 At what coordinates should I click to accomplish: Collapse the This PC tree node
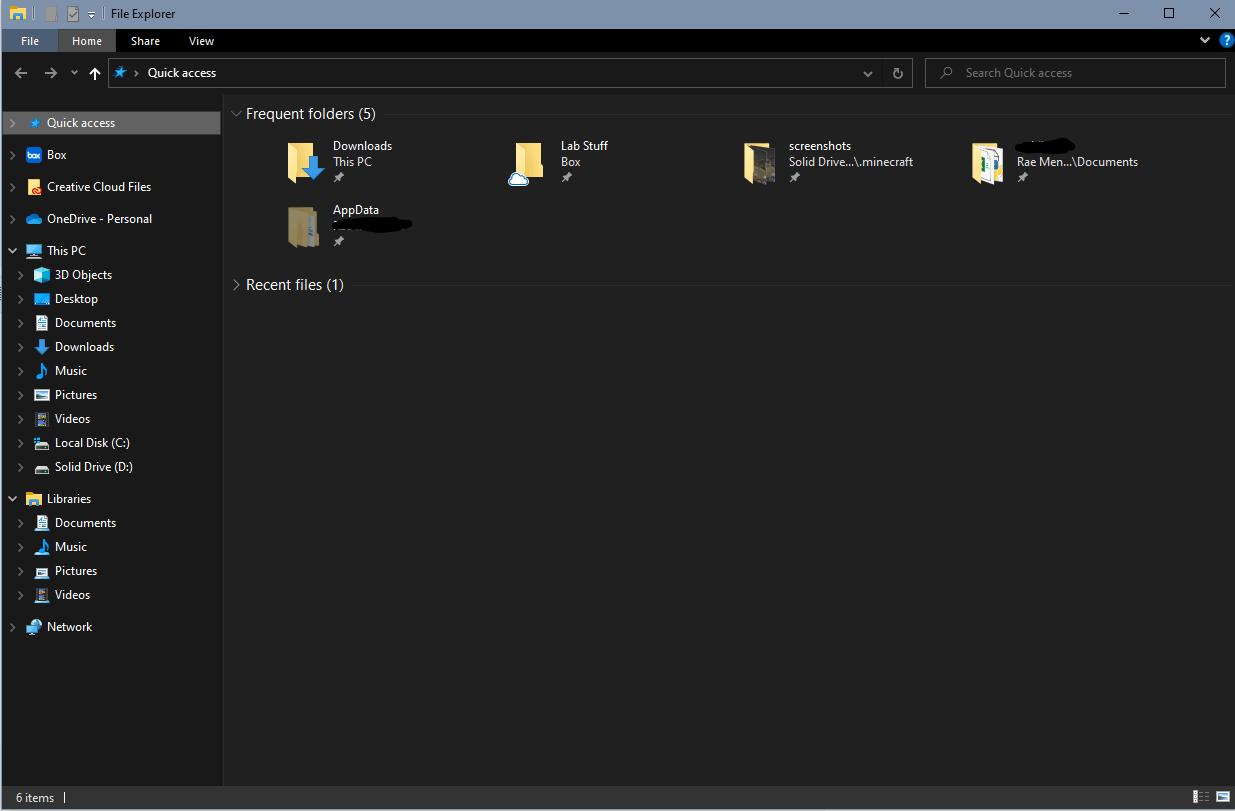[12, 251]
